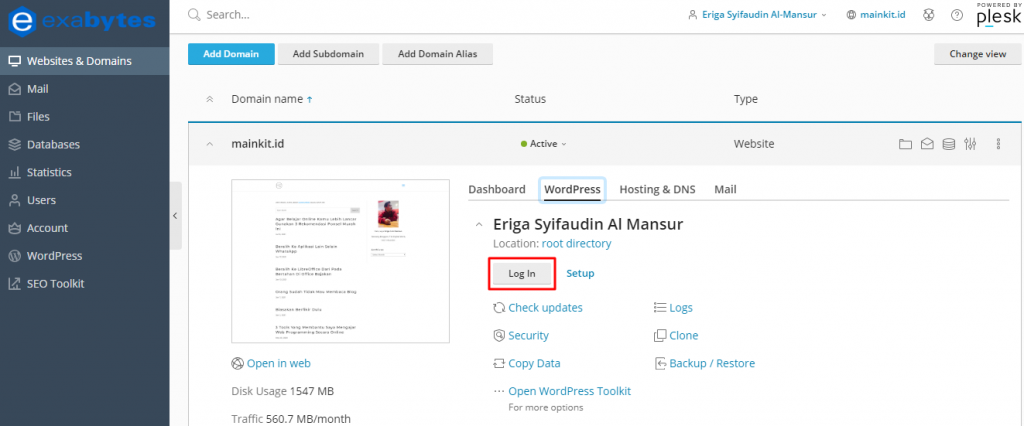Click the Security link

pos(528,335)
